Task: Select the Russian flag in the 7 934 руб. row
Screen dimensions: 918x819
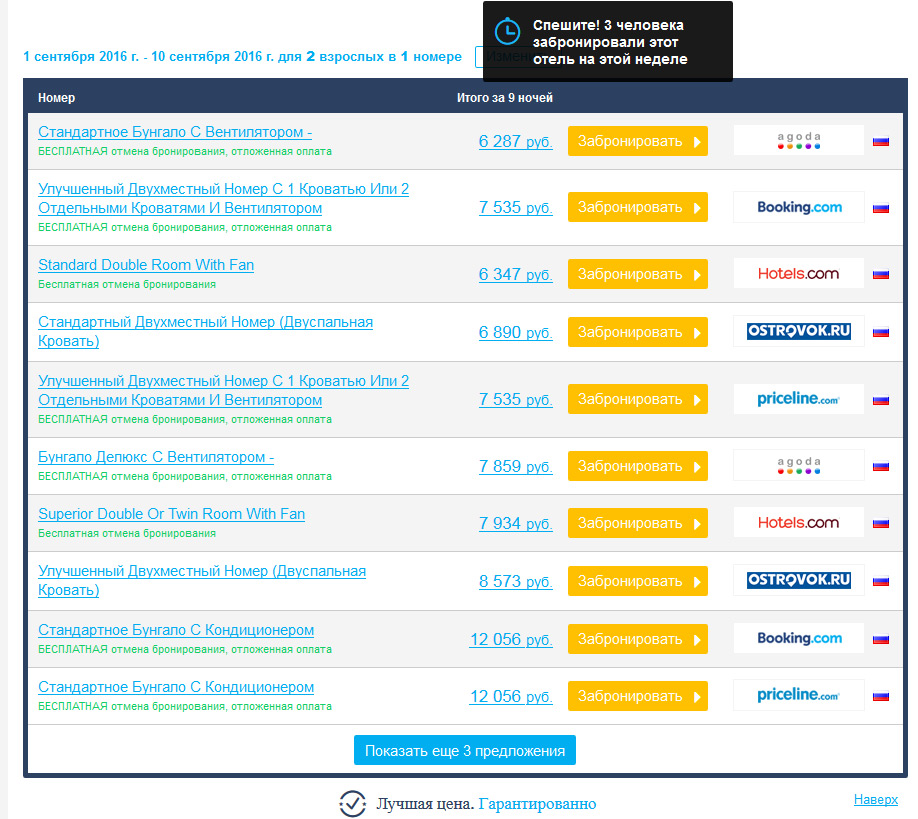Action: coord(881,523)
